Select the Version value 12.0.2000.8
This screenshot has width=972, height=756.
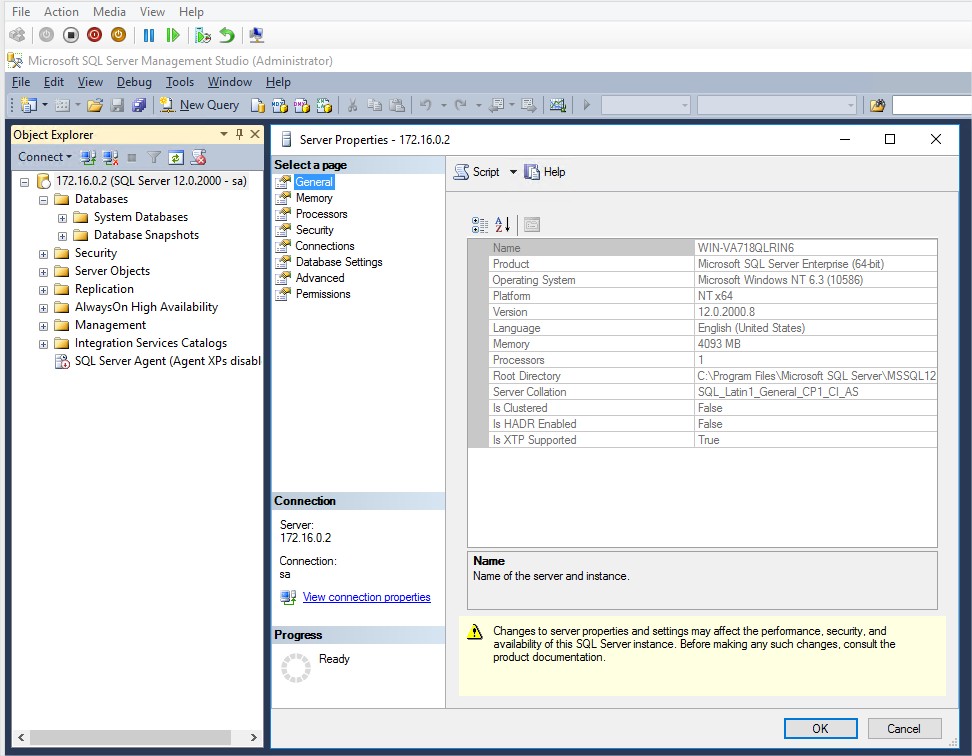point(727,312)
